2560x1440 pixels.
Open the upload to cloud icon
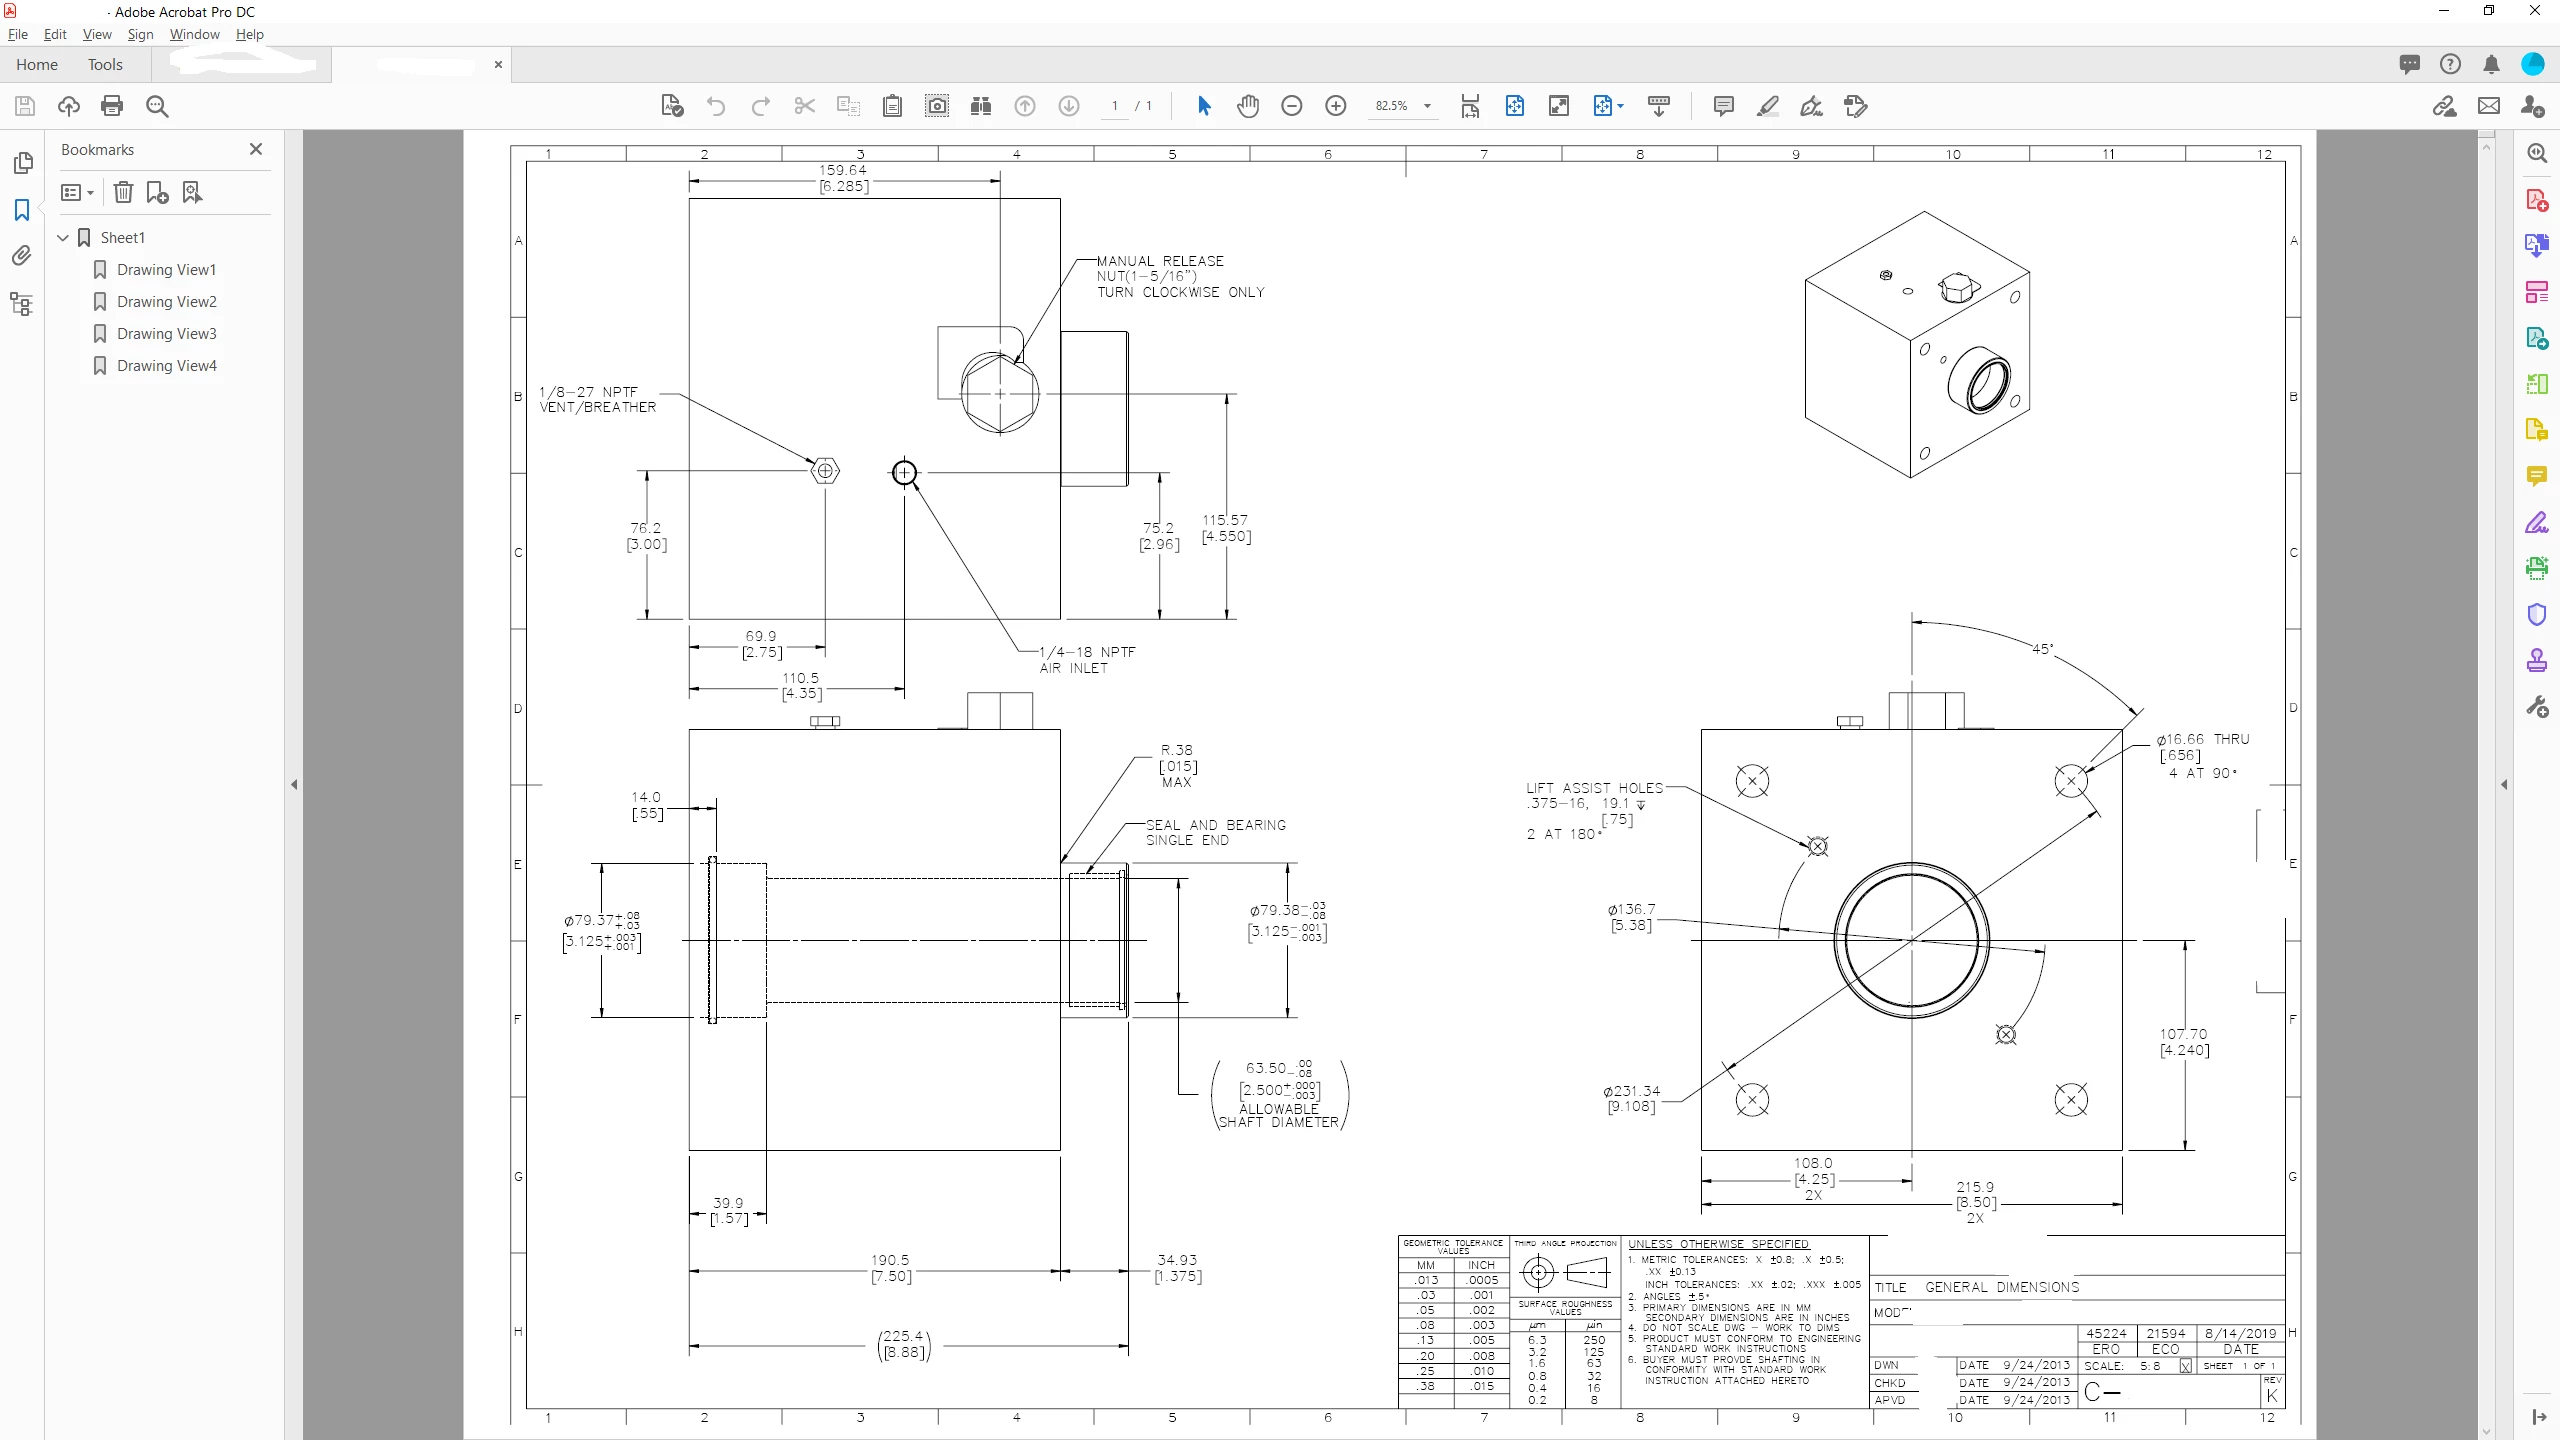coord(69,106)
